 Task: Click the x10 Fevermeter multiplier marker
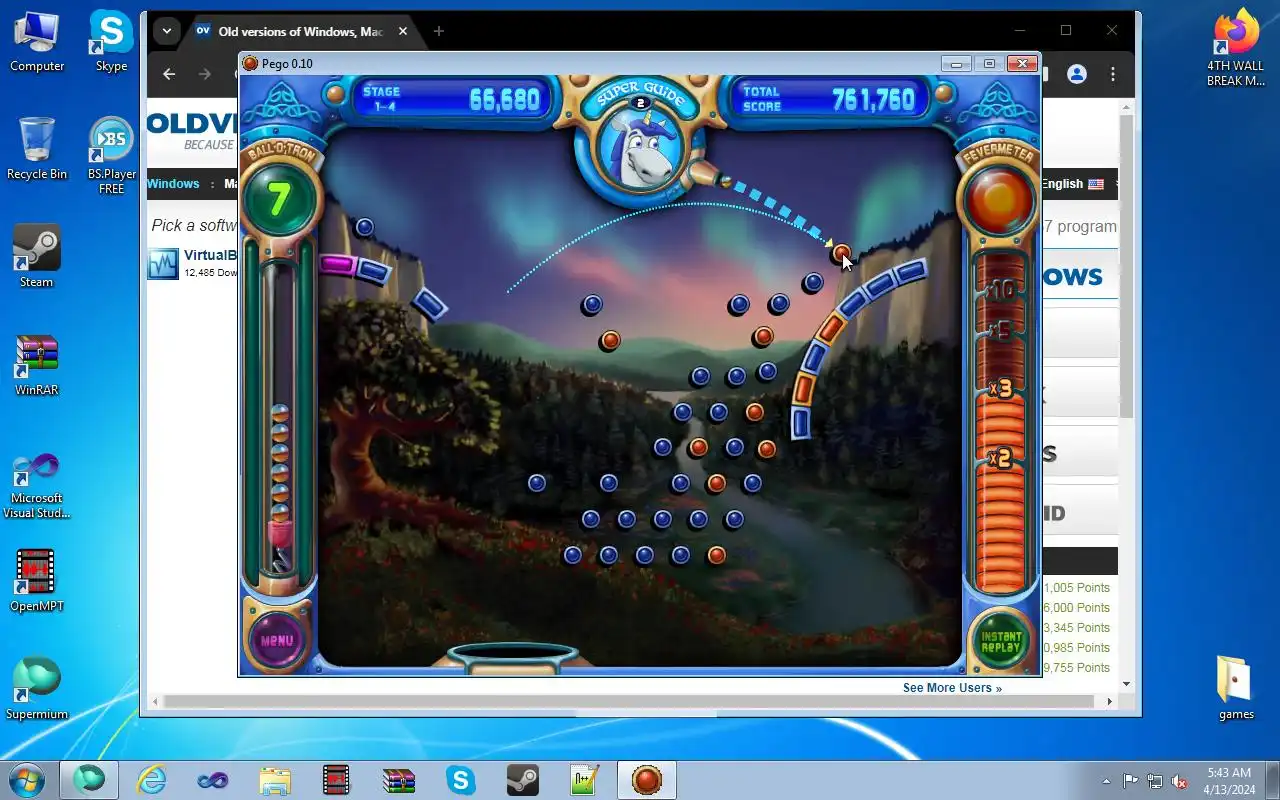(x=1001, y=291)
